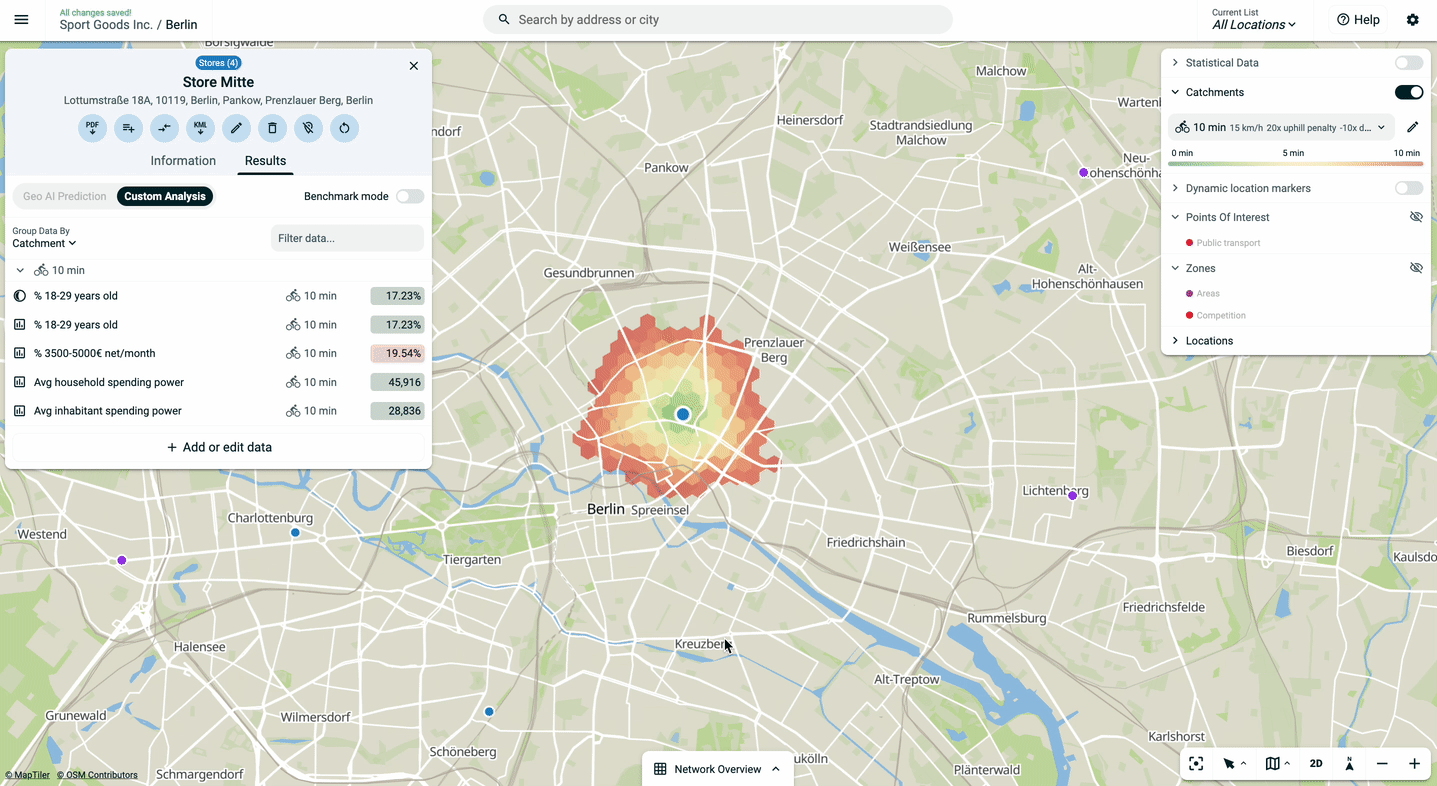Click the crossed-out location pin icon

(x=308, y=128)
